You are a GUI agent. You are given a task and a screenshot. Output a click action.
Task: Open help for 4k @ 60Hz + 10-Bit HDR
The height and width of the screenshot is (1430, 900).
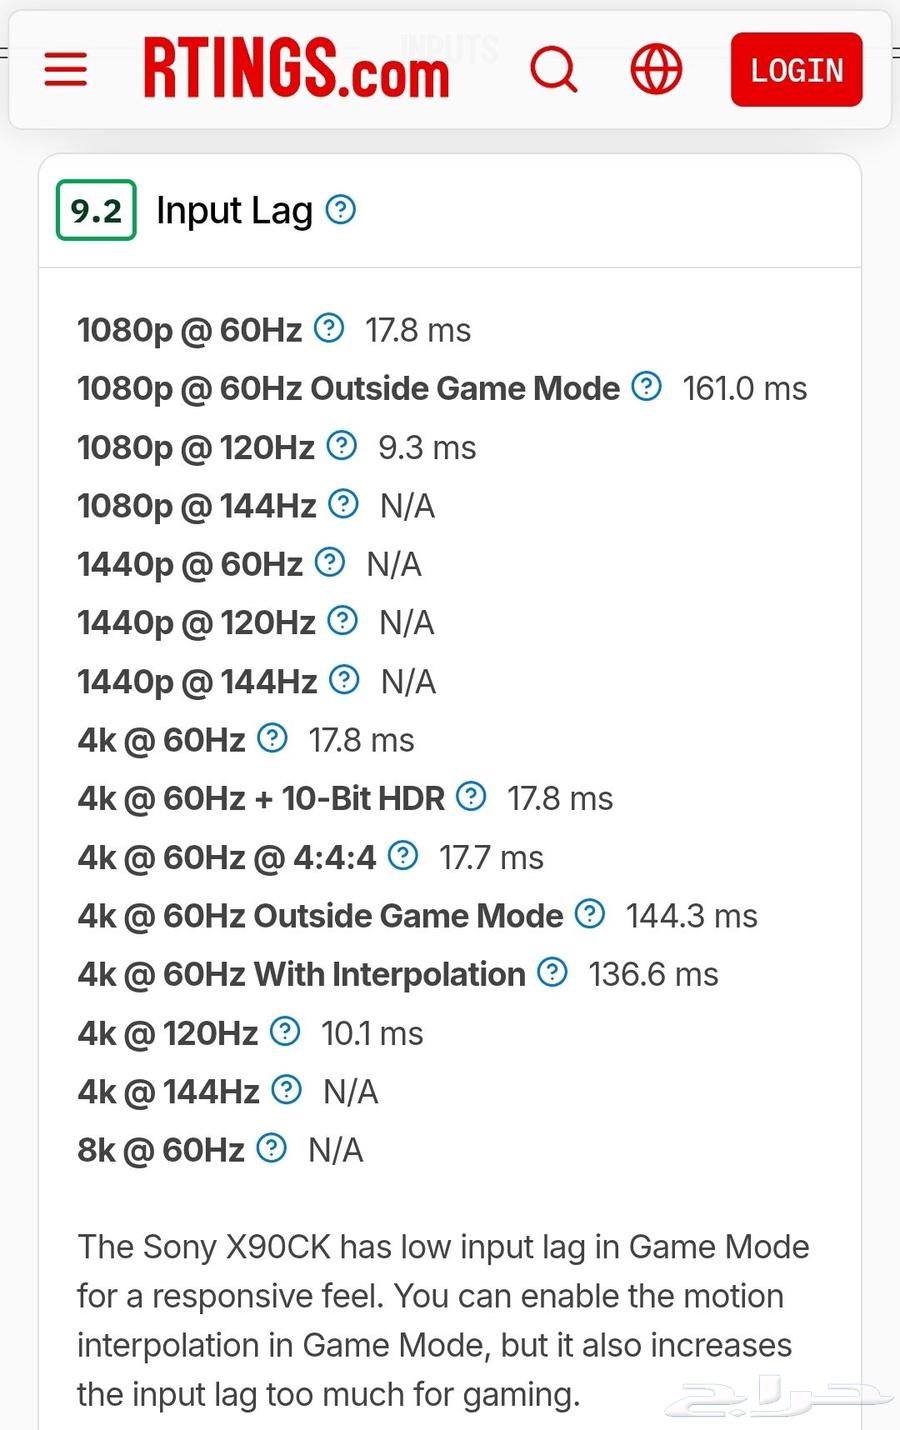click(471, 797)
